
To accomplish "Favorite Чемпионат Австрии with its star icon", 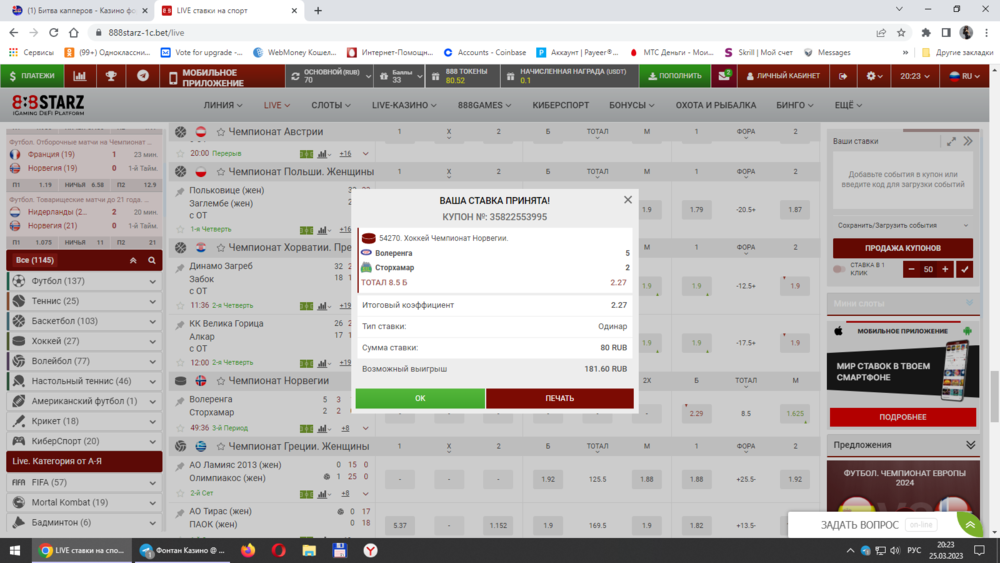I will pyautogui.click(x=221, y=132).
